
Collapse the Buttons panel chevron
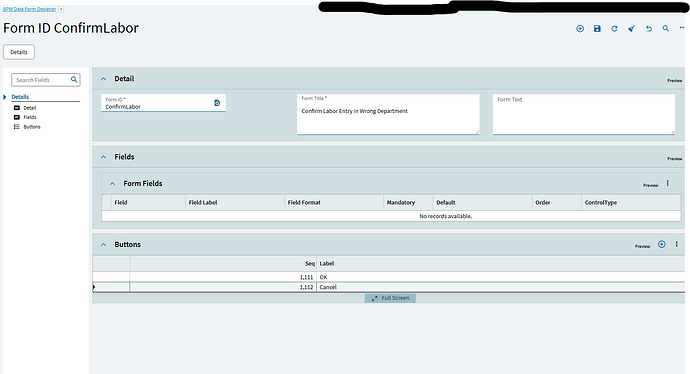pyautogui.click(x=103, y=245)
